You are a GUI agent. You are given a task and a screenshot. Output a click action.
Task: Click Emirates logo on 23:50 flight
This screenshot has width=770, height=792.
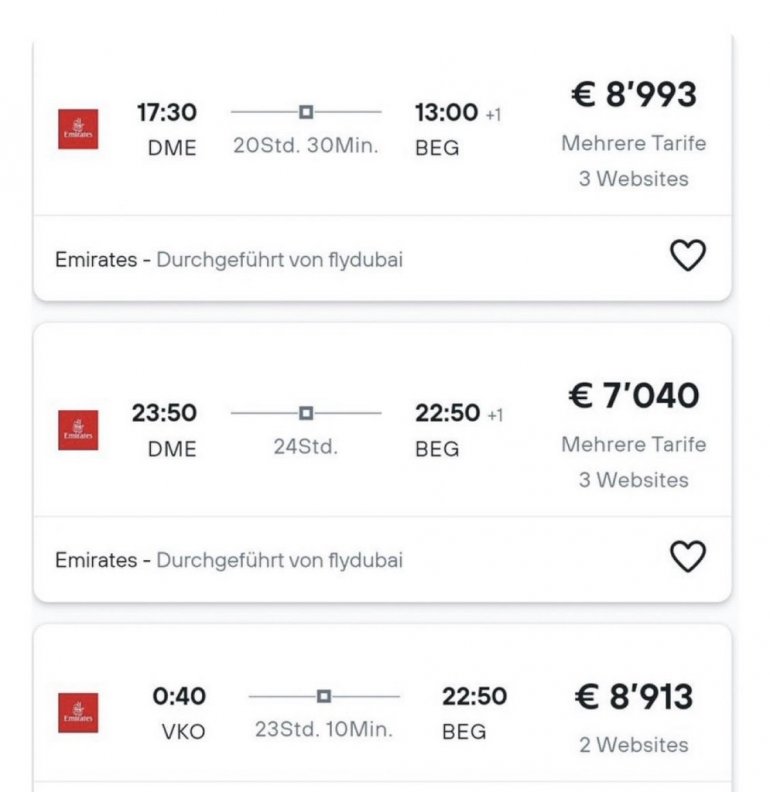(x=78, y=430)
